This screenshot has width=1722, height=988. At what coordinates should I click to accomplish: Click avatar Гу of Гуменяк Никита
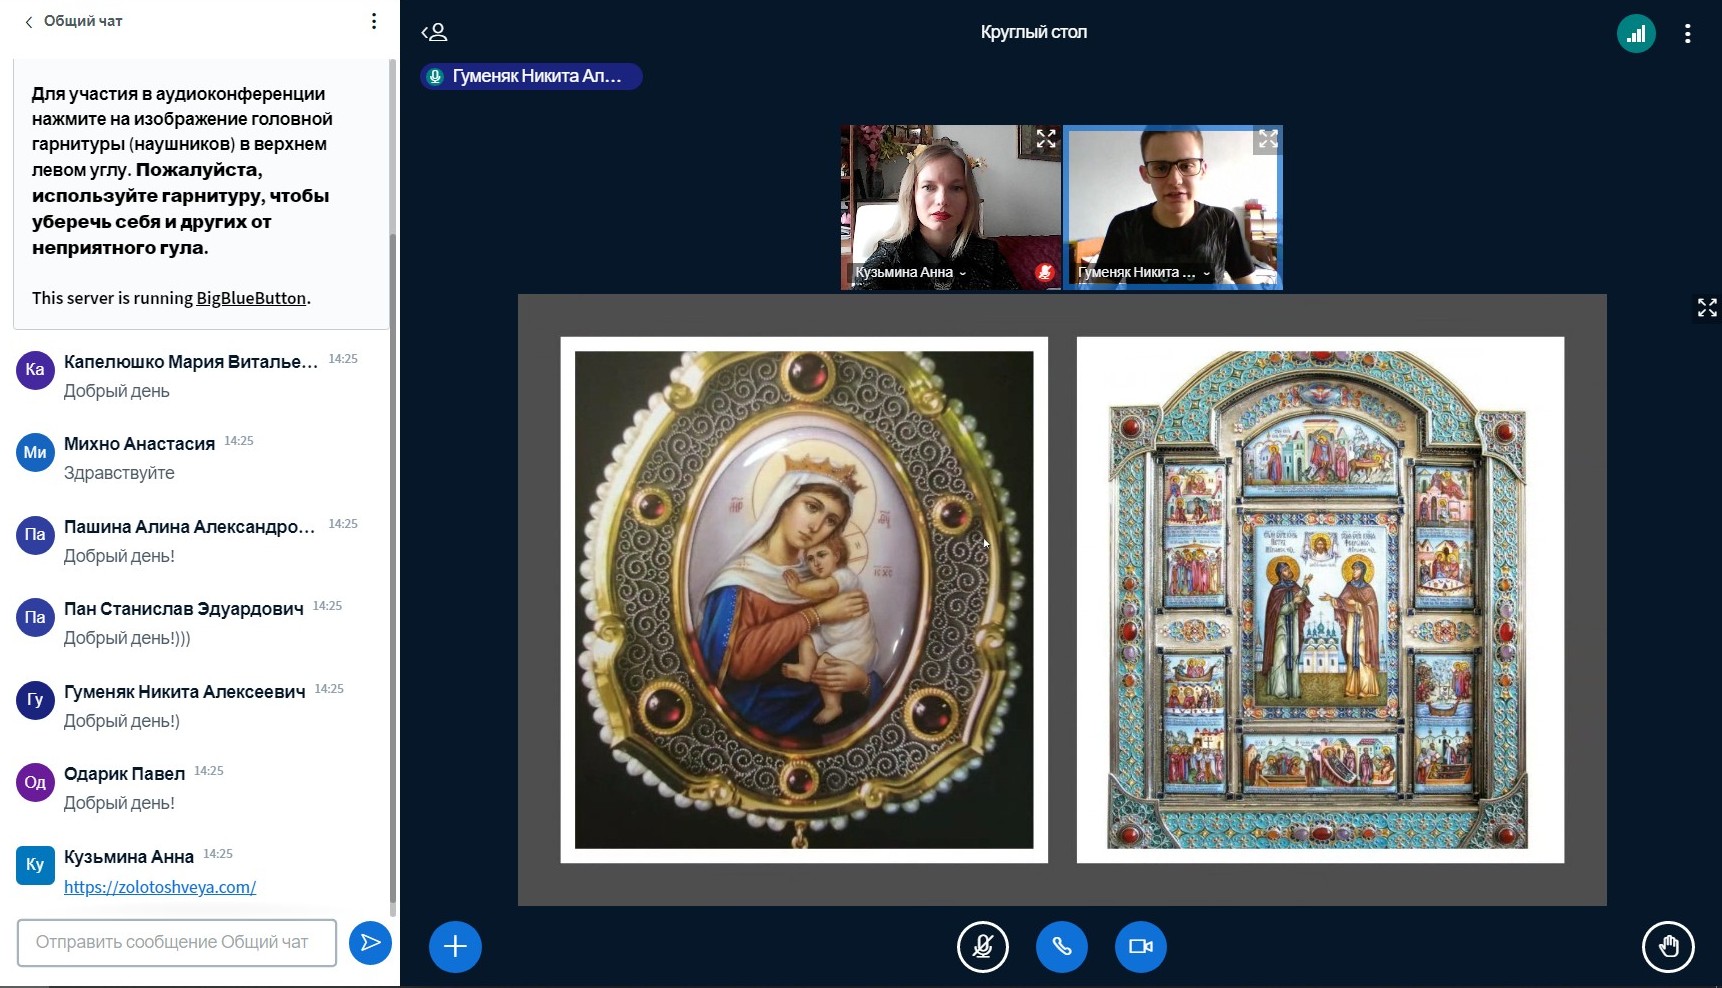point(35,700)
